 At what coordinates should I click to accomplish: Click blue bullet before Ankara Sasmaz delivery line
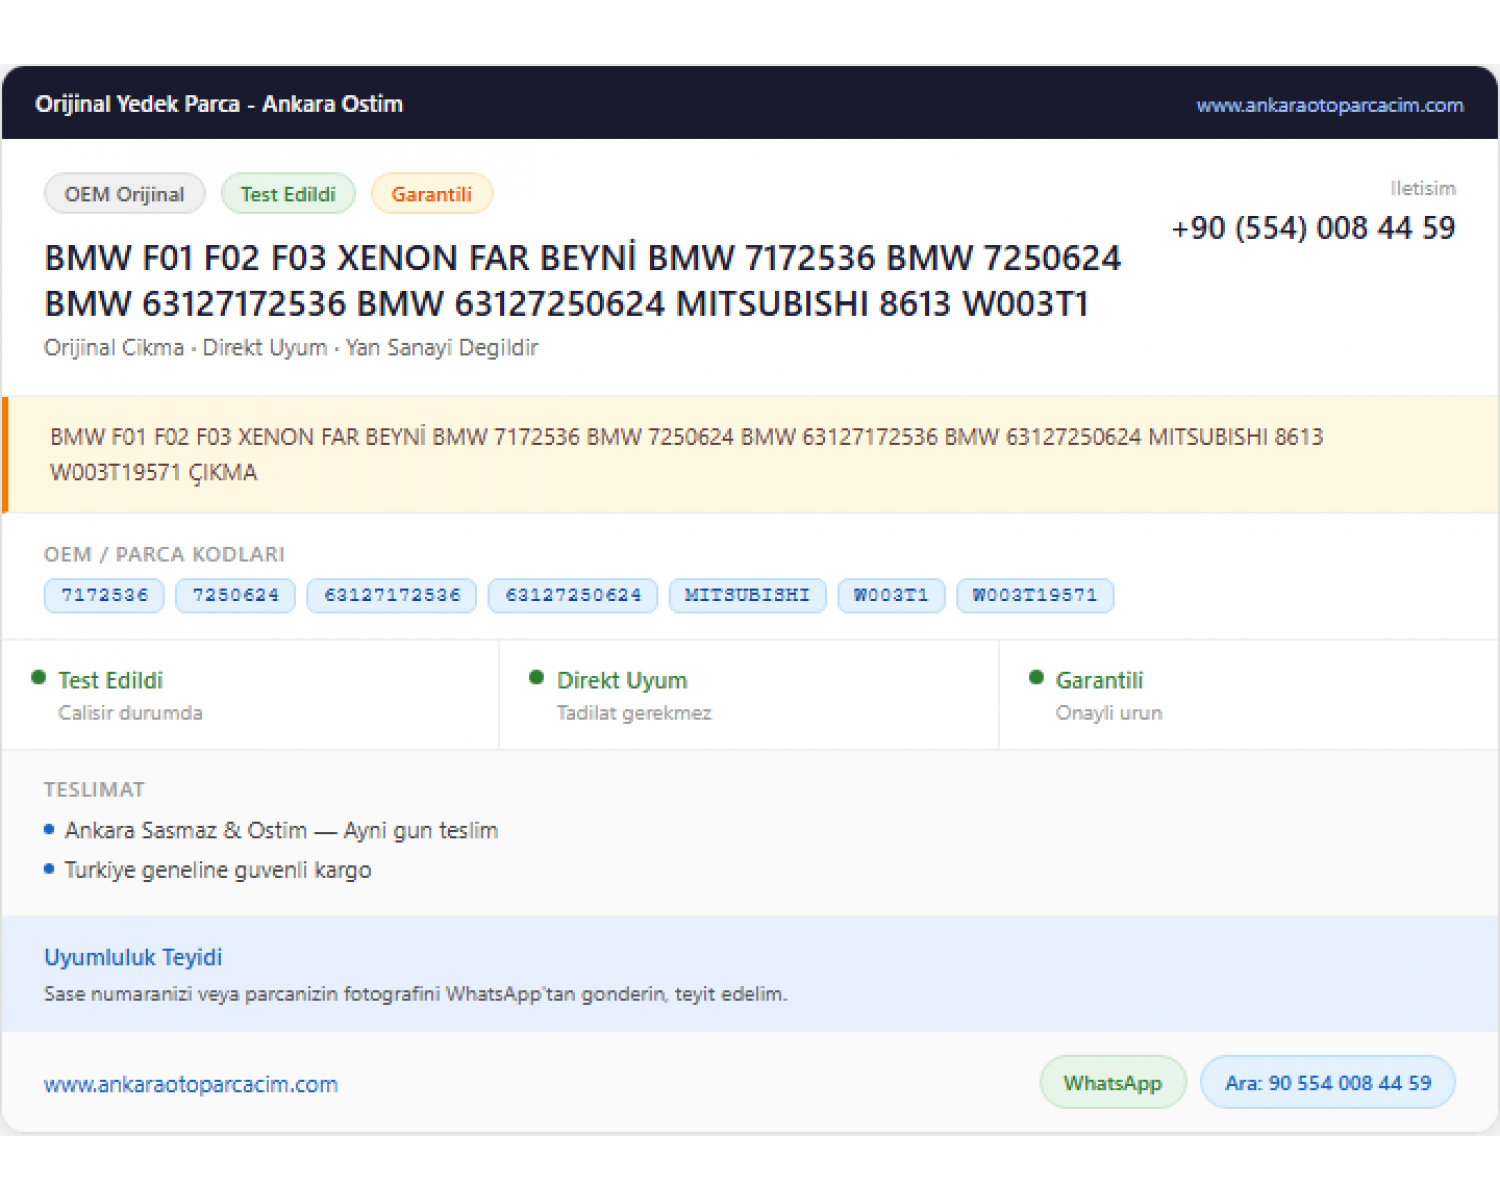49,829
